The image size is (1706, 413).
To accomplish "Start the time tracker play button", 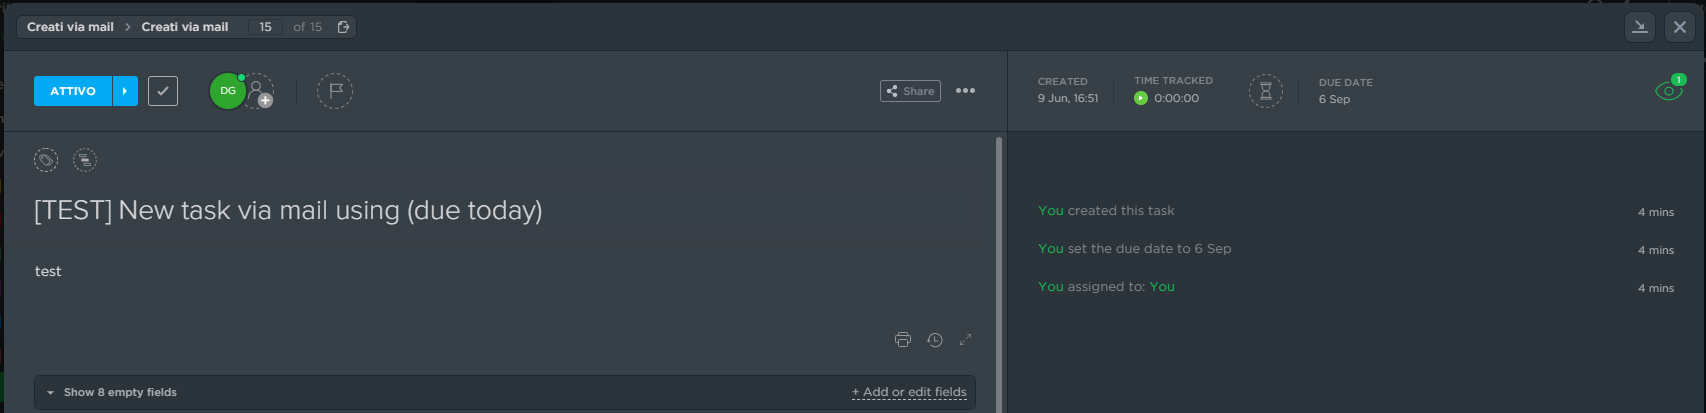I will [1141, 98].
